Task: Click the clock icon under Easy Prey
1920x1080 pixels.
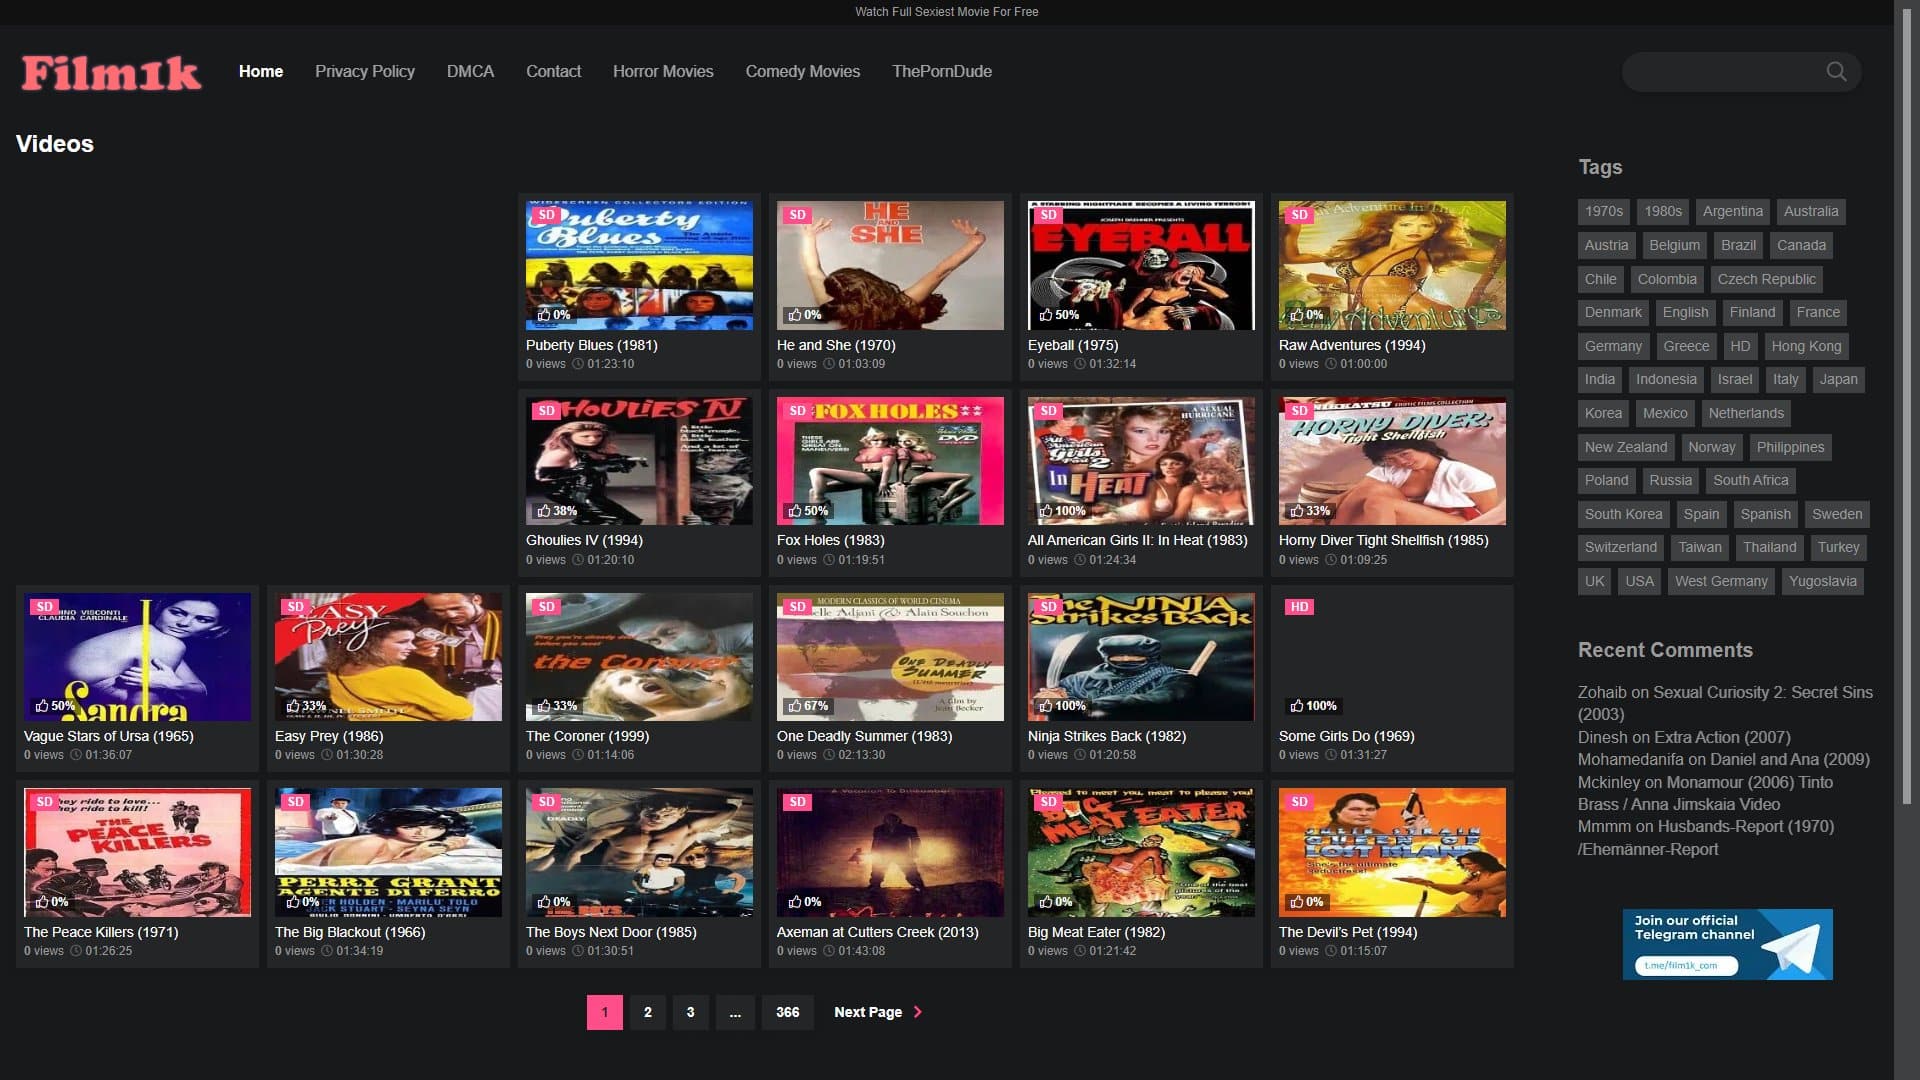Action: pyautogui.click(x=328, y=755)
